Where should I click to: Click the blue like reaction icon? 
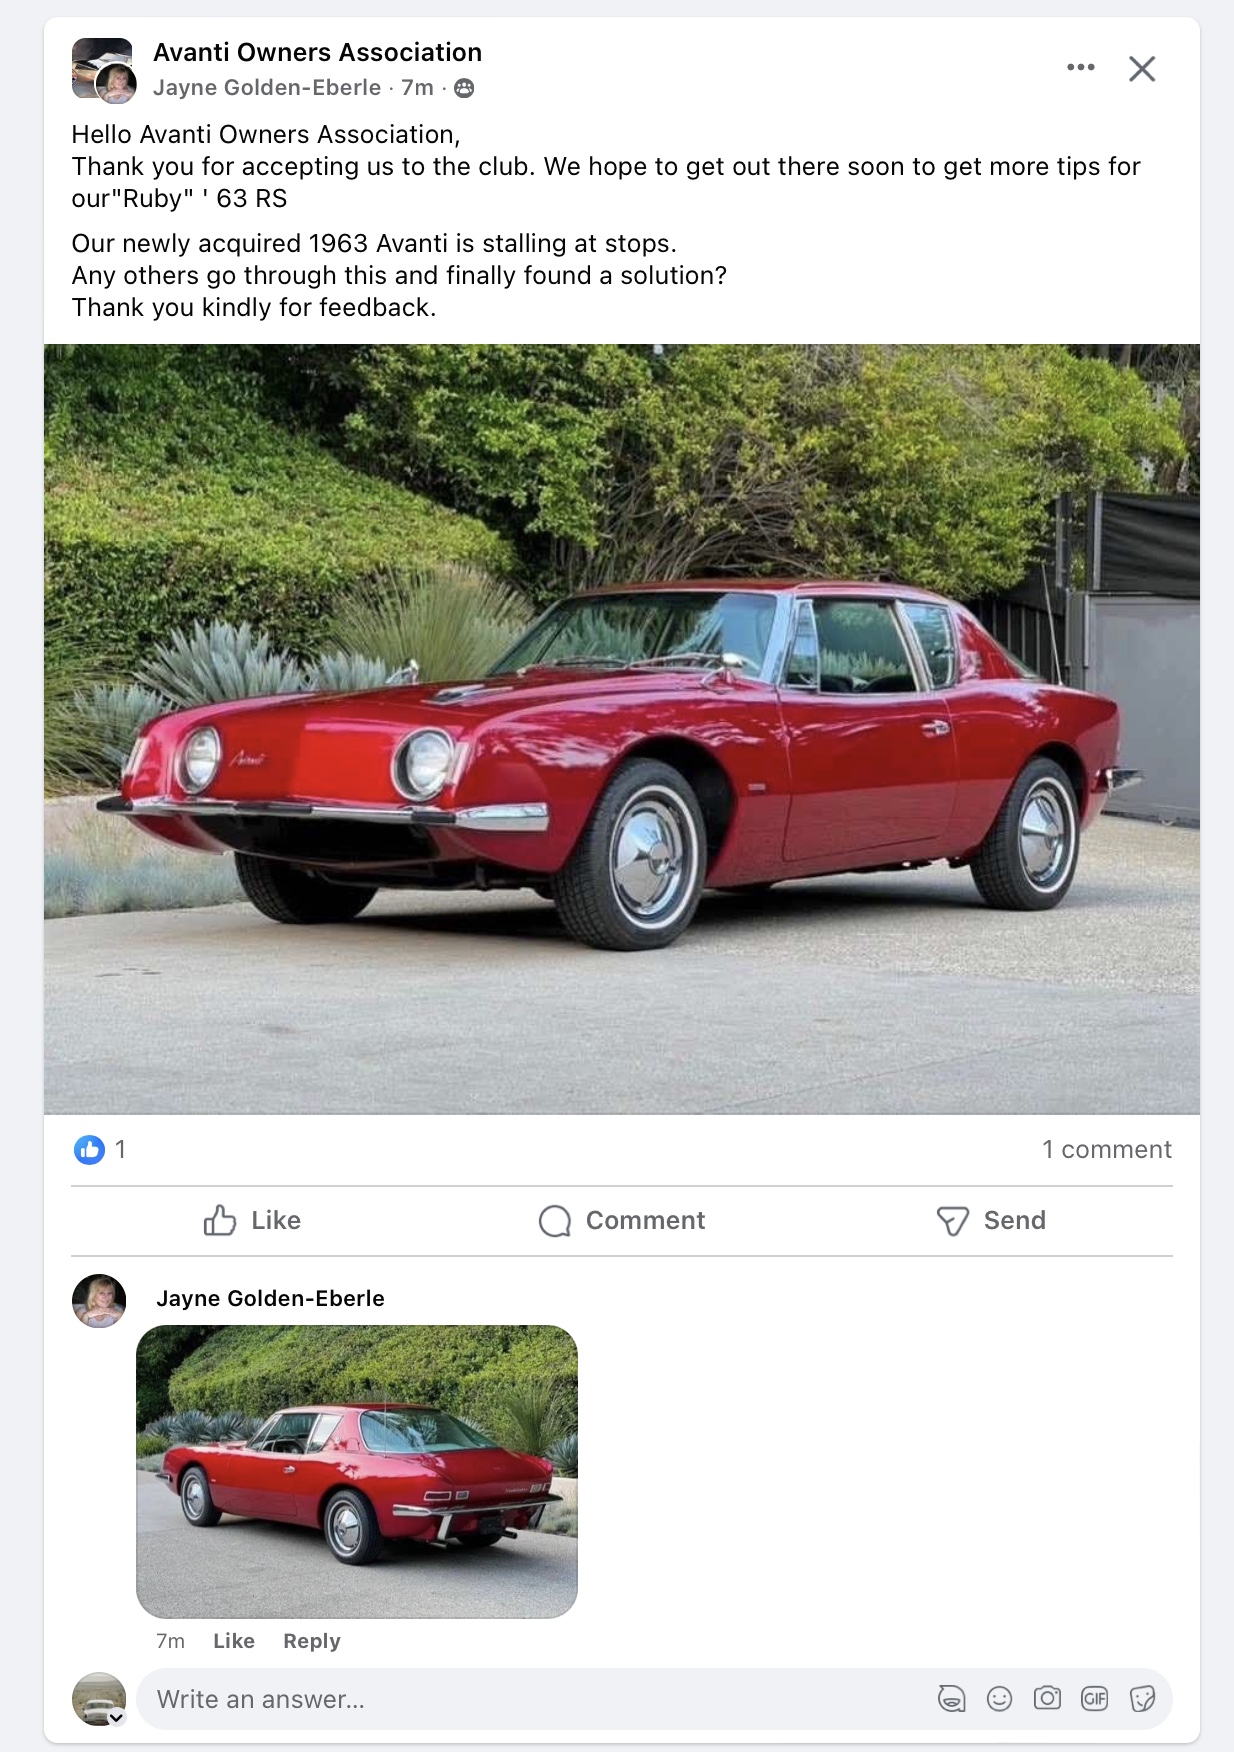[89, 1150]
